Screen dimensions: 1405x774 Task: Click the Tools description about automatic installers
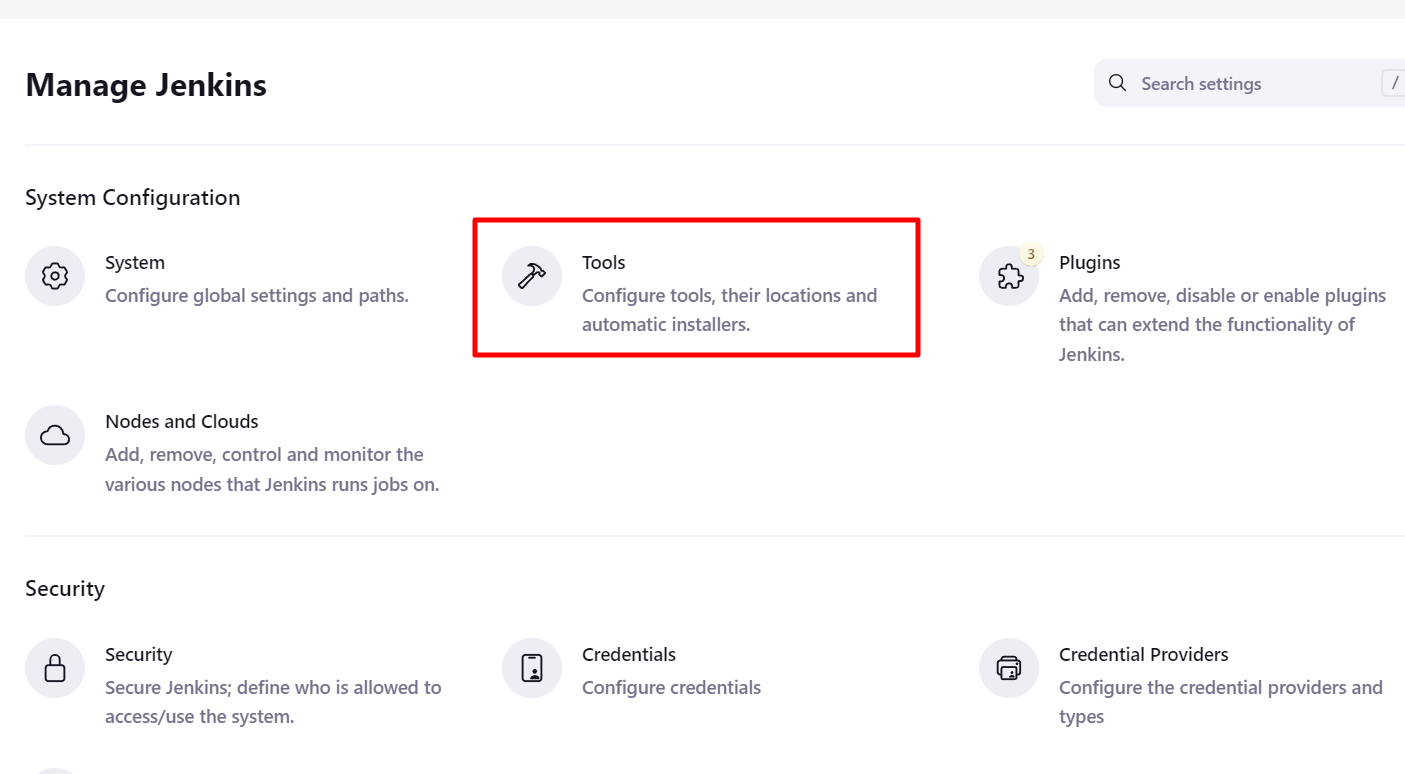(x=730, y=310)
